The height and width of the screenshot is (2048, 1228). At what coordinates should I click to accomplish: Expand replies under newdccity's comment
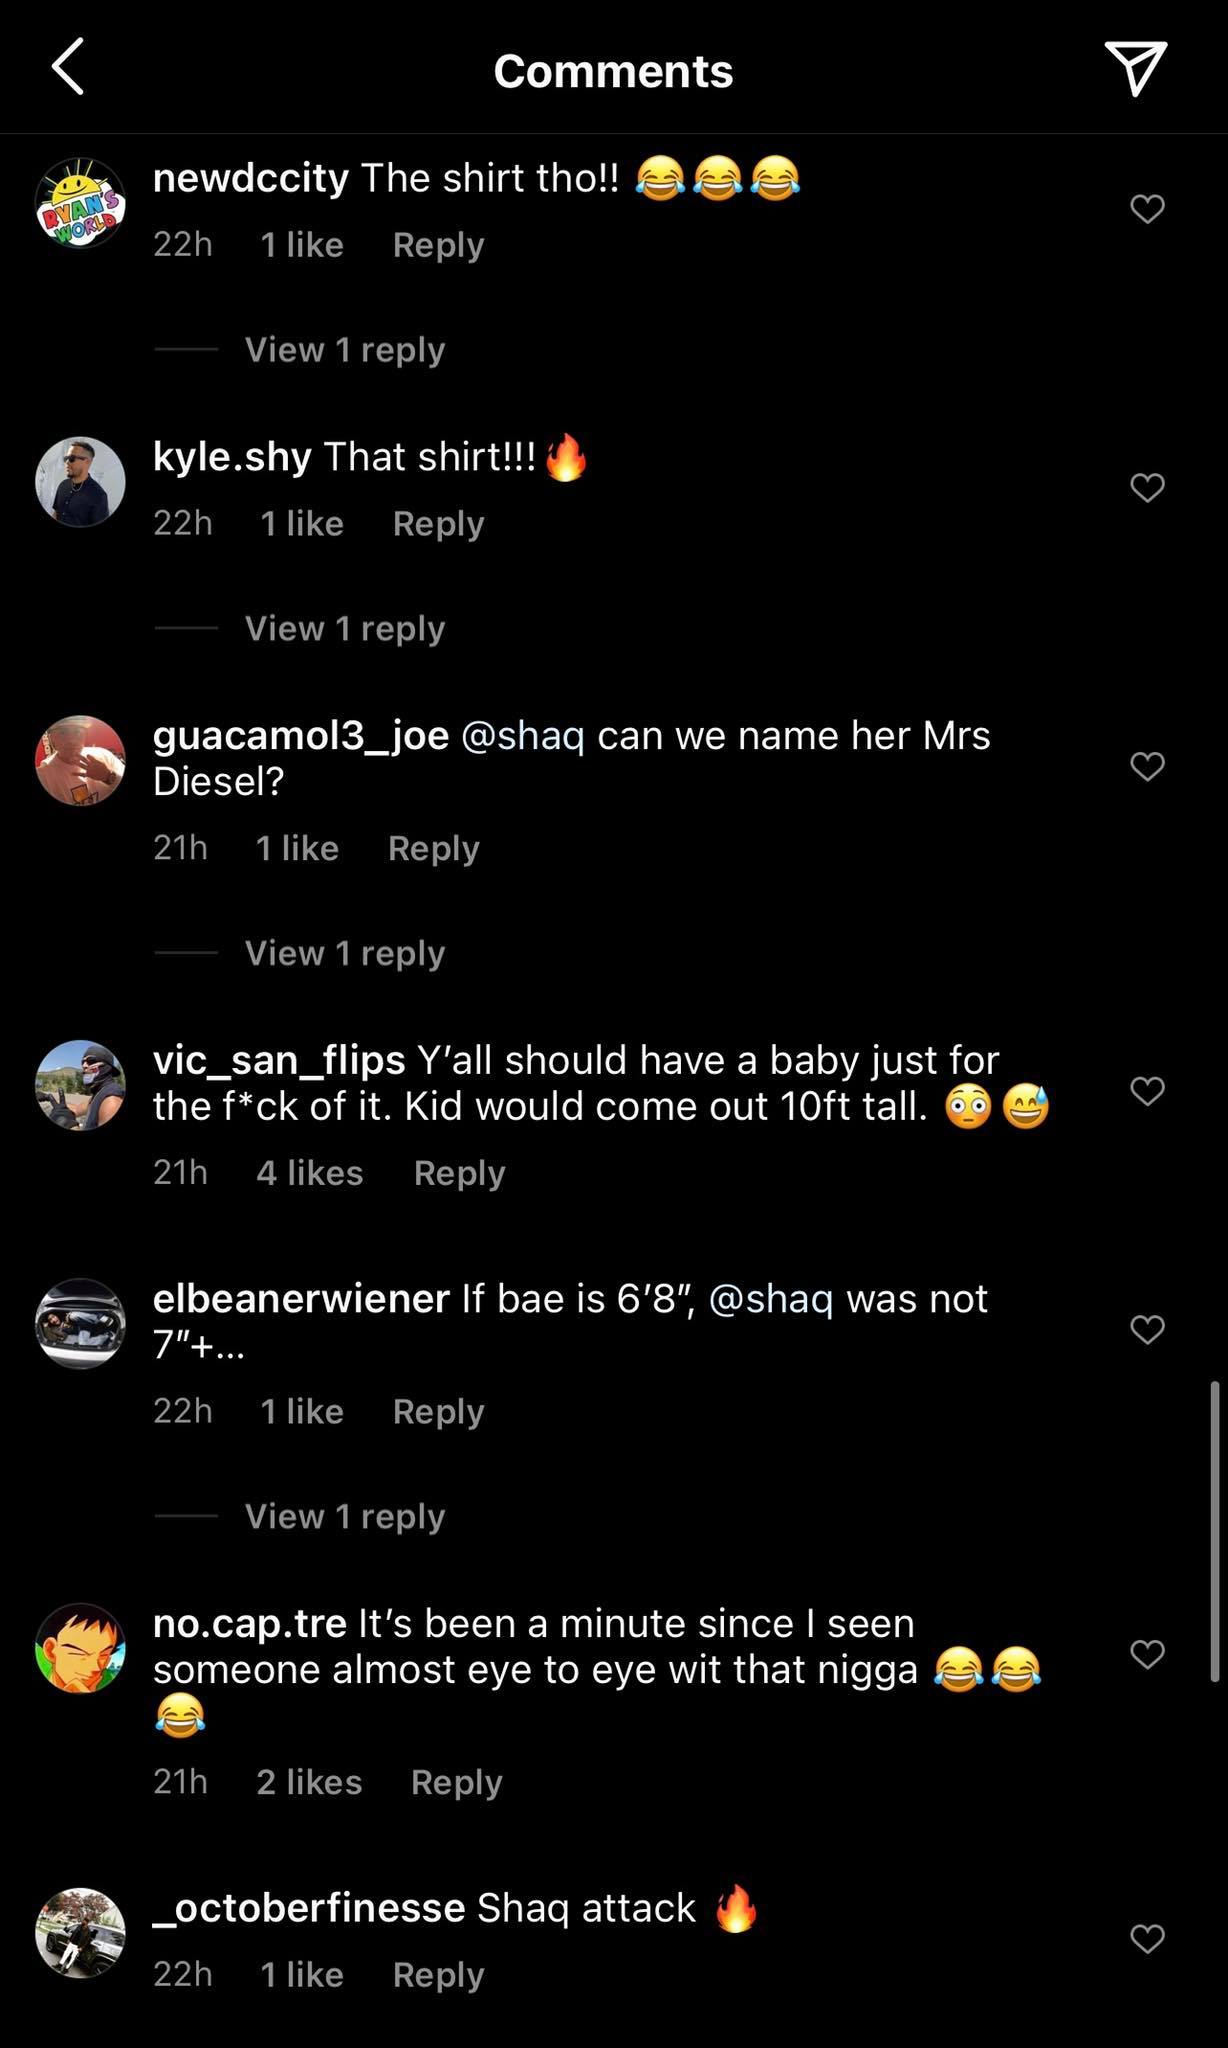pyautogui.click(x=344, y=350)
